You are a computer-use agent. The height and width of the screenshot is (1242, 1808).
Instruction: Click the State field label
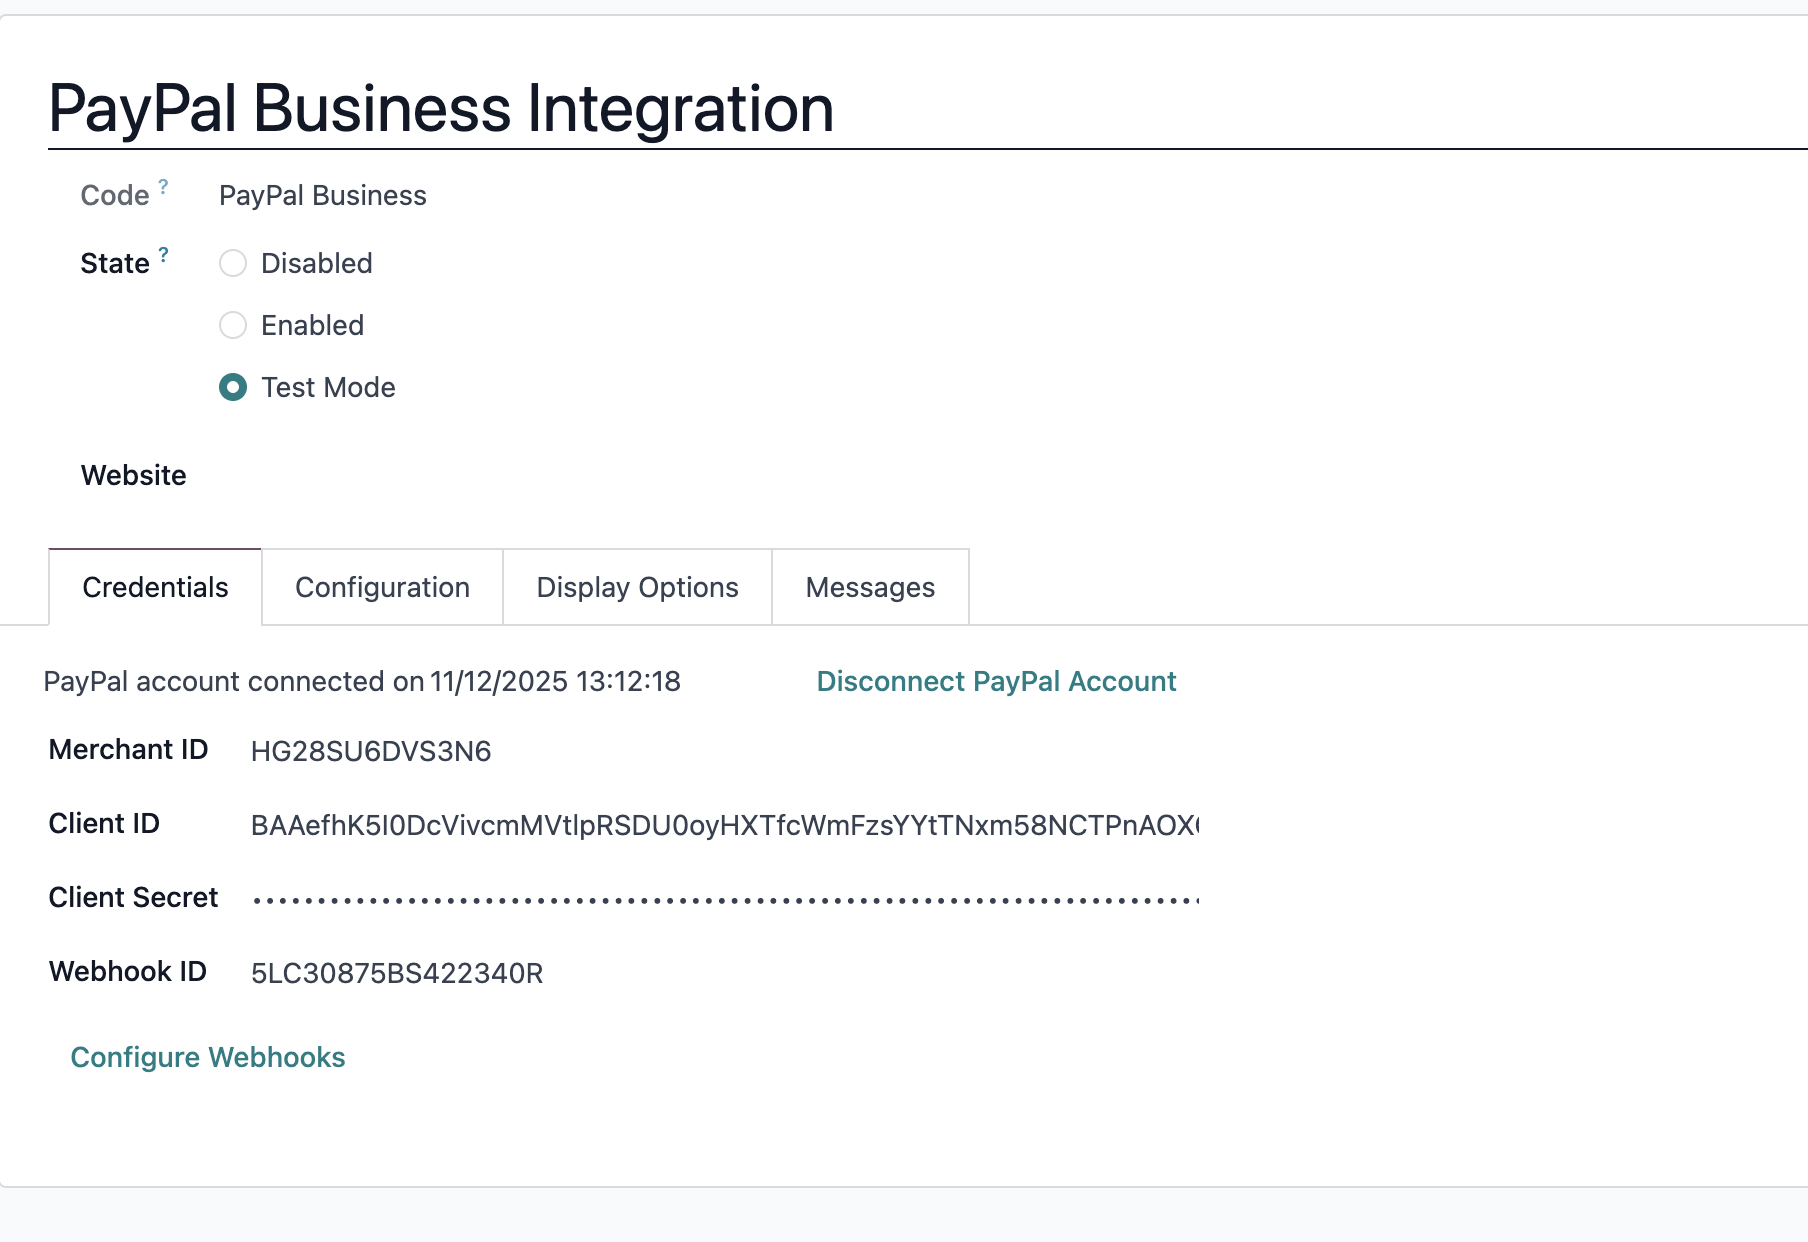coord(114,263)
